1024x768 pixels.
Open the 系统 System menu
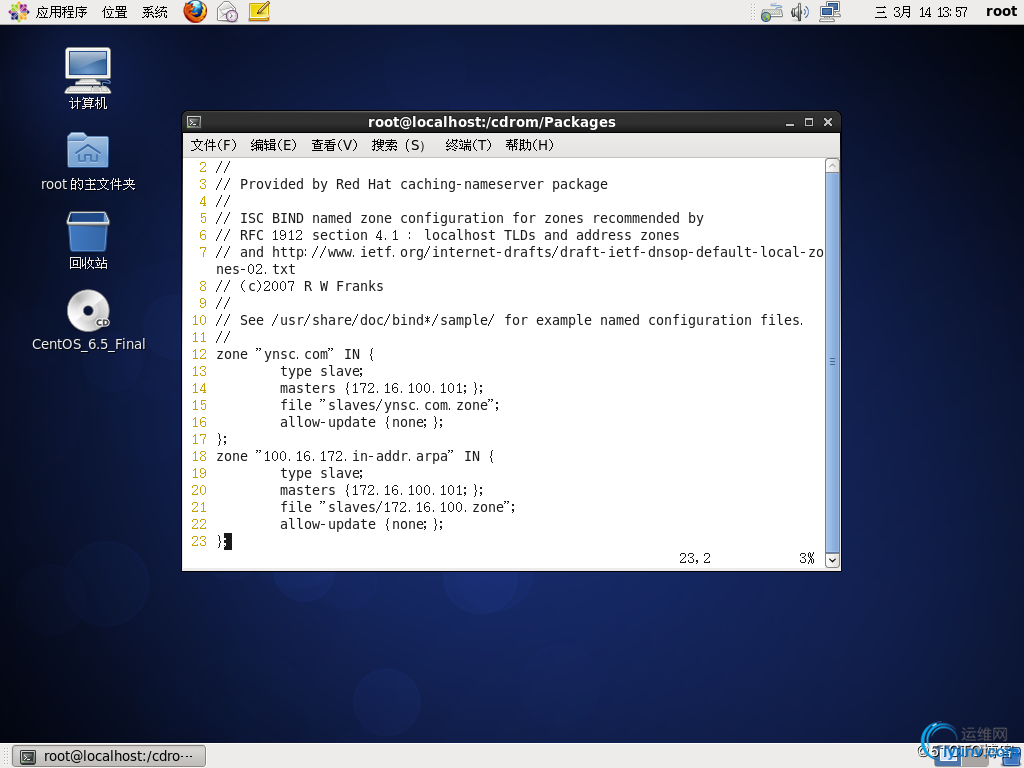click(155, 12)
